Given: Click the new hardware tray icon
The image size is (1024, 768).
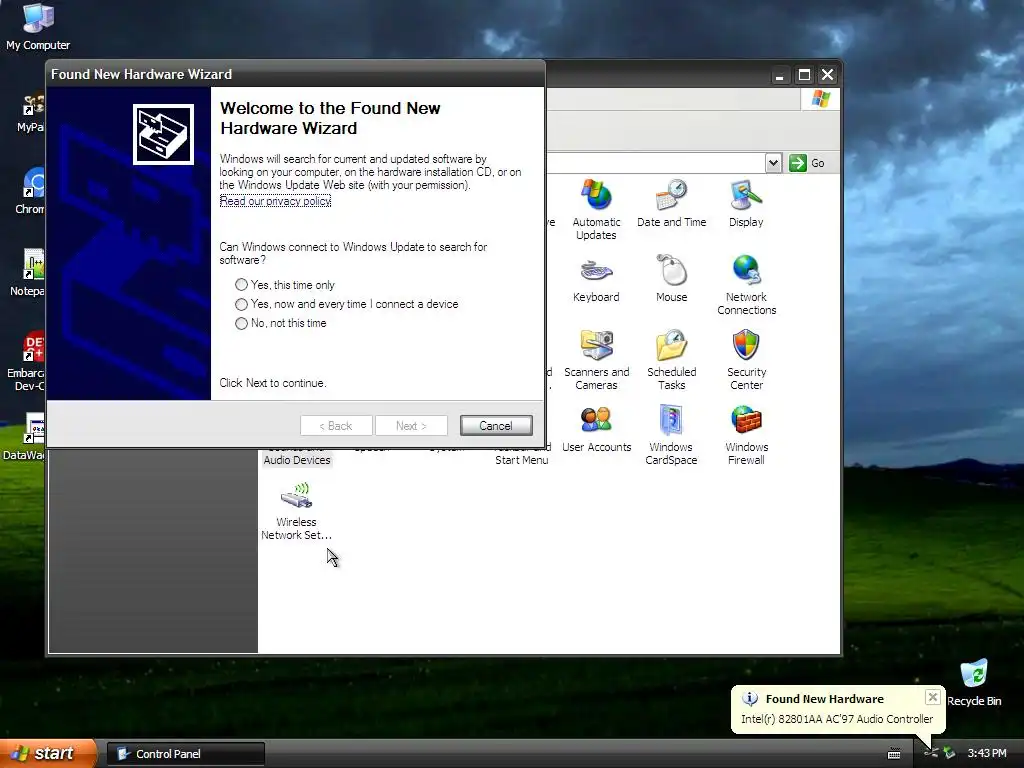Looking at the screenshot, I should click(931, 754).
